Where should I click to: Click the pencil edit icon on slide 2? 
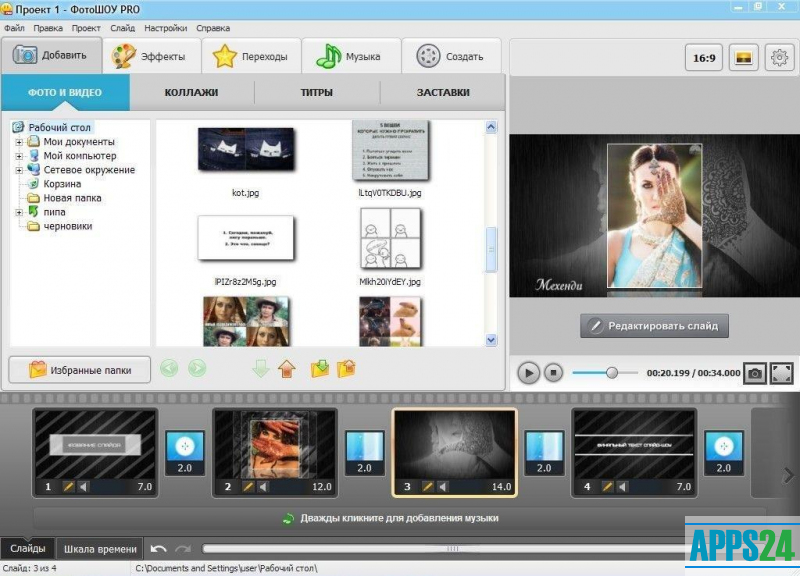[x=243, y=487]
